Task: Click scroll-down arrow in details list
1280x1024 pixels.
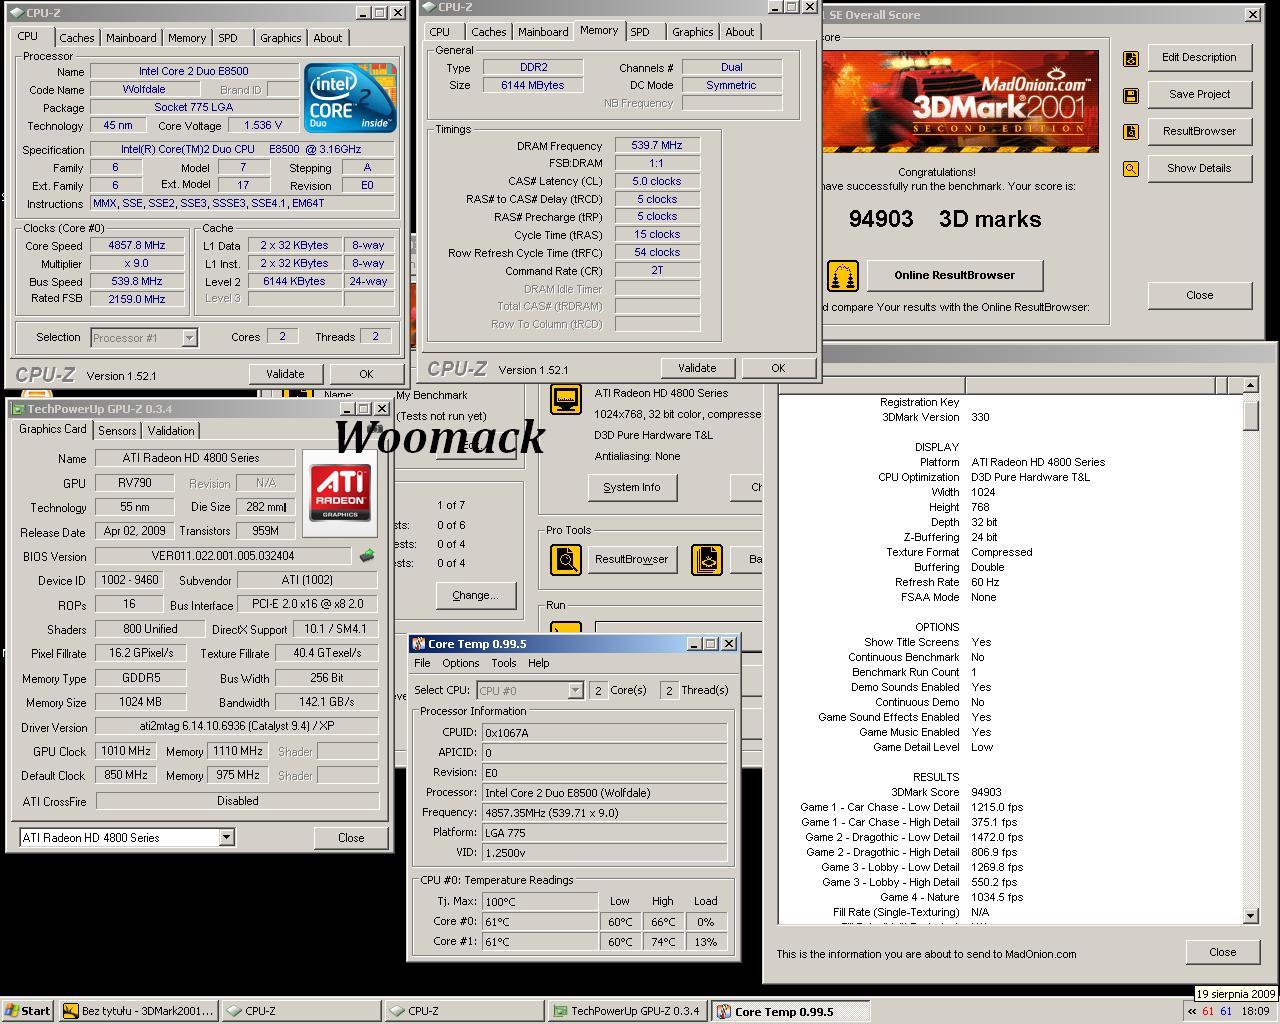Action: 1251,916
